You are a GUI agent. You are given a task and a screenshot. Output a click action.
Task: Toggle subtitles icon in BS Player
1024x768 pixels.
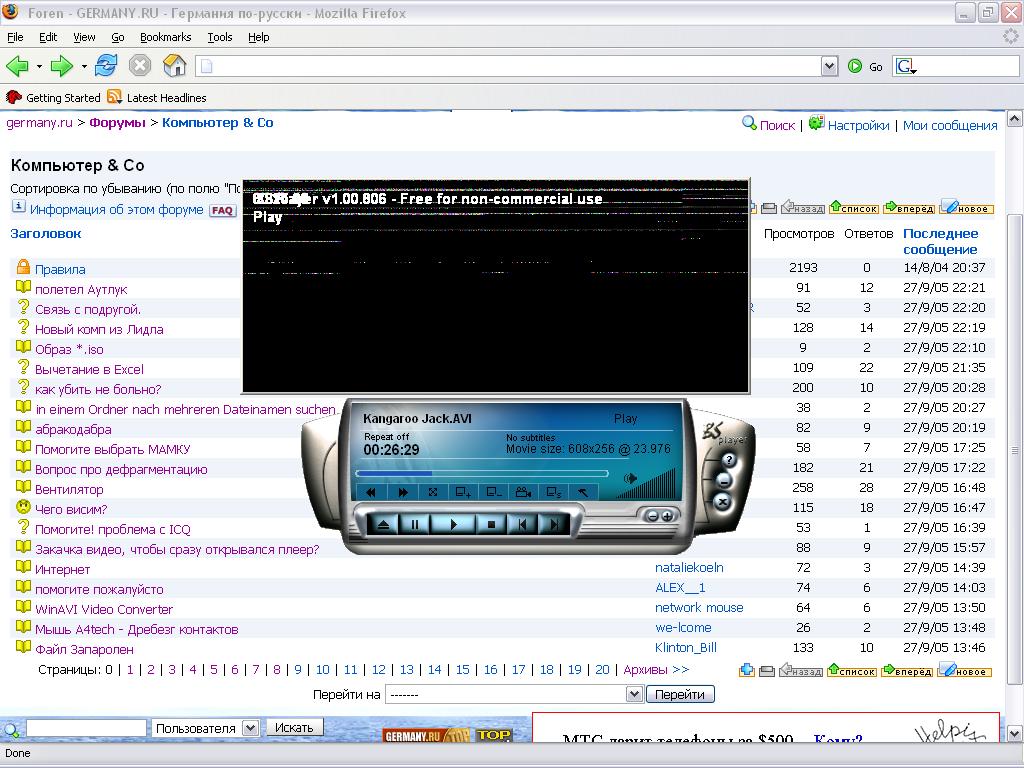click(x=554, y=492)
